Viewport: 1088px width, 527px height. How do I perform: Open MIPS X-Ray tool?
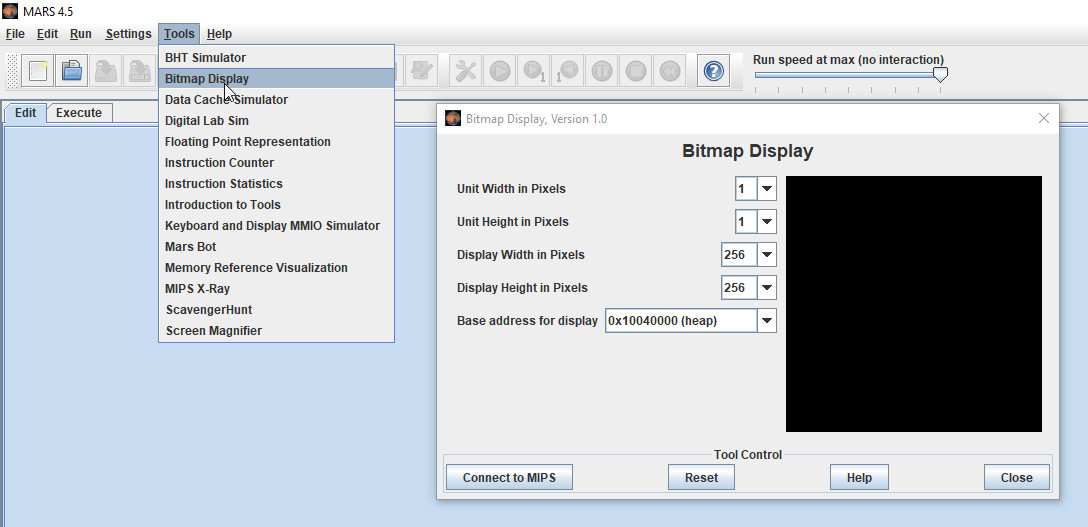coord(276,288)
